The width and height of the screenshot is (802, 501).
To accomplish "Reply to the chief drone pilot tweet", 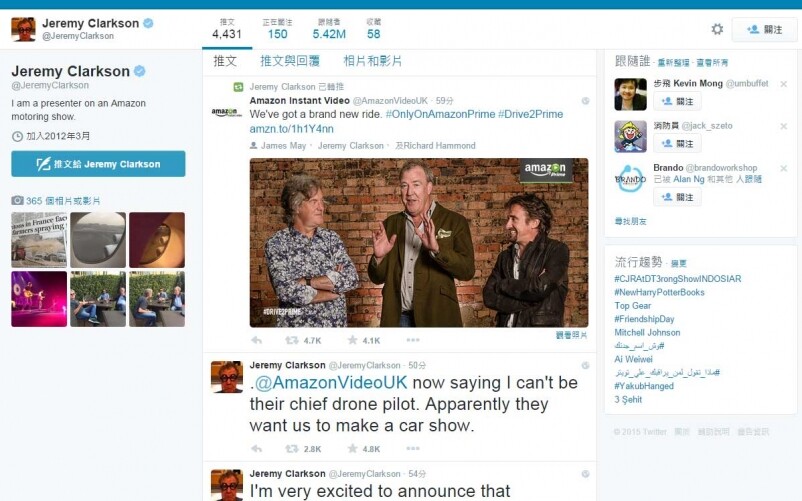I will click(257, 449).
